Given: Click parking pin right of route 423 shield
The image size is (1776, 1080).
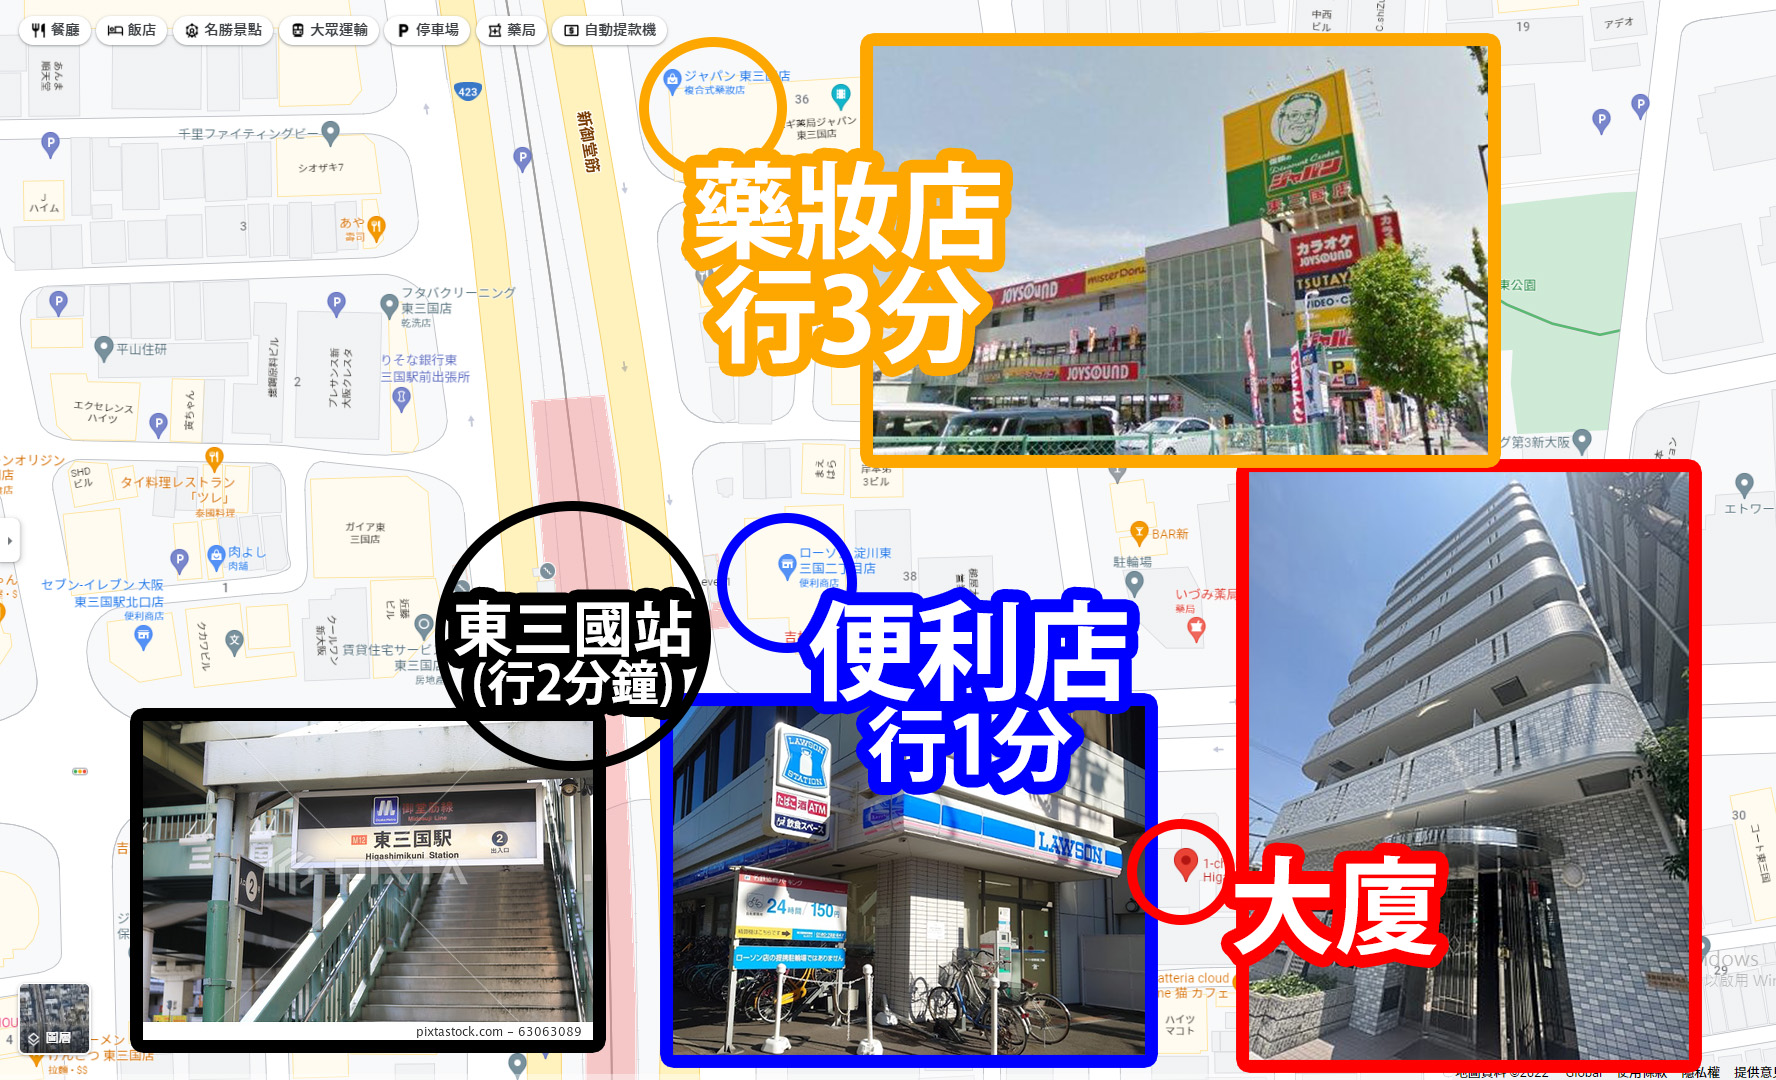Looking at the screenshot, I should (522, 157).
